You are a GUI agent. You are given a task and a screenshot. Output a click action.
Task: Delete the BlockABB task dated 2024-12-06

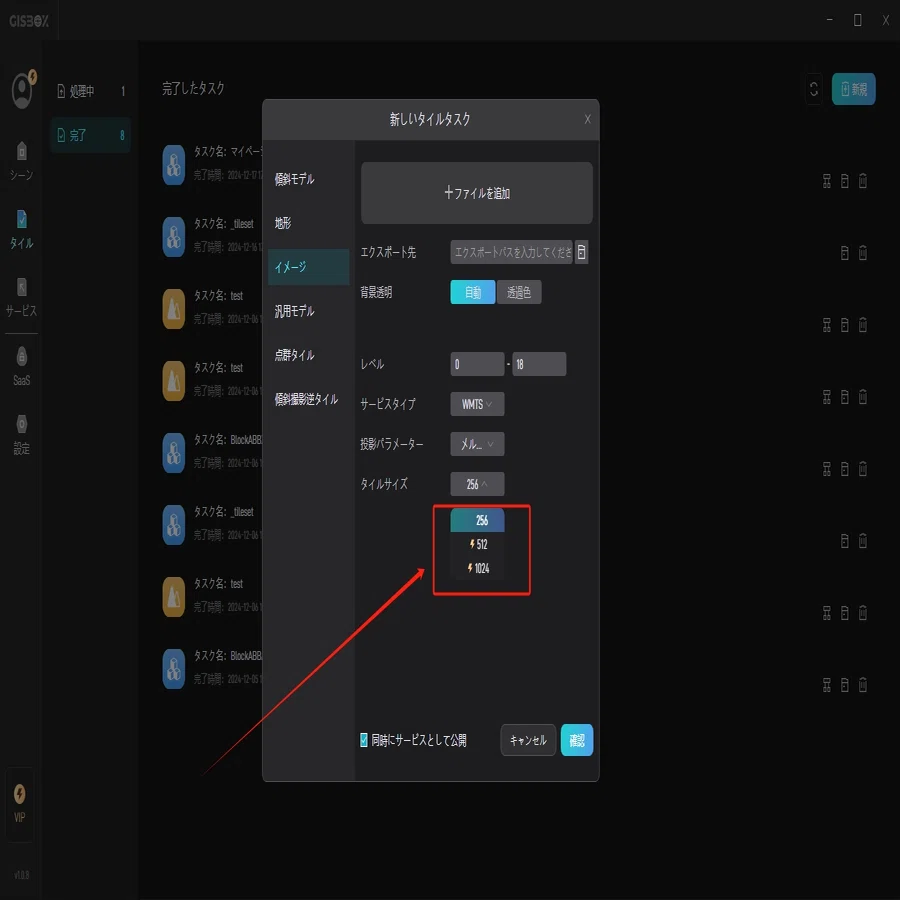(x=863, y=470)
